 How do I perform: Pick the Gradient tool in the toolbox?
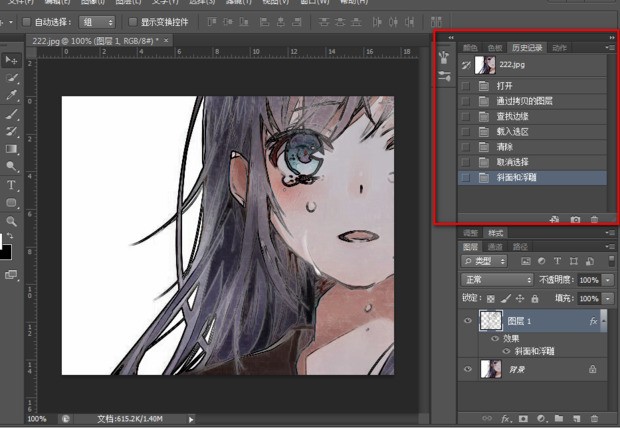pos(12,150)
